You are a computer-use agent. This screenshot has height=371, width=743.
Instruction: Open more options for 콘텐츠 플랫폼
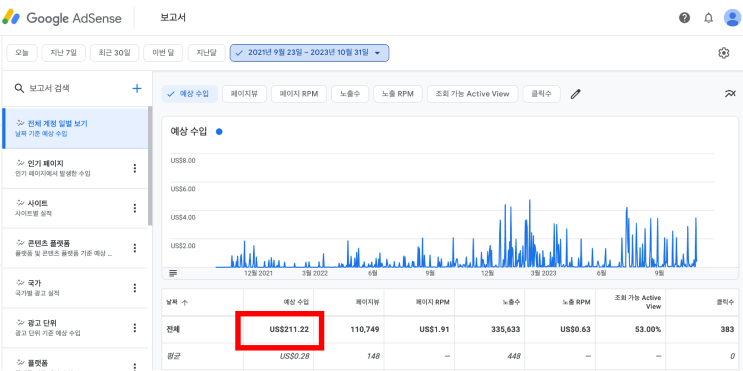click(x=135, y=248)
